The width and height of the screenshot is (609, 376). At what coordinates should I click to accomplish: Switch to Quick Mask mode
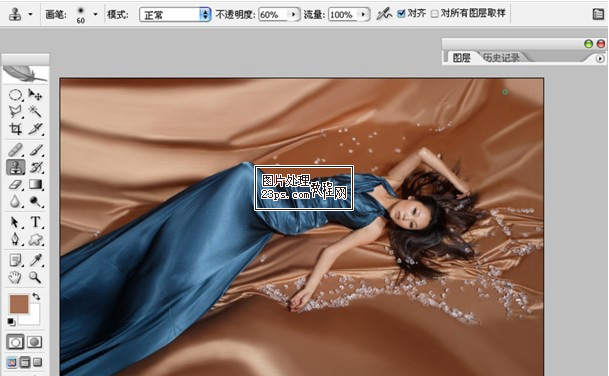point(35,342)
